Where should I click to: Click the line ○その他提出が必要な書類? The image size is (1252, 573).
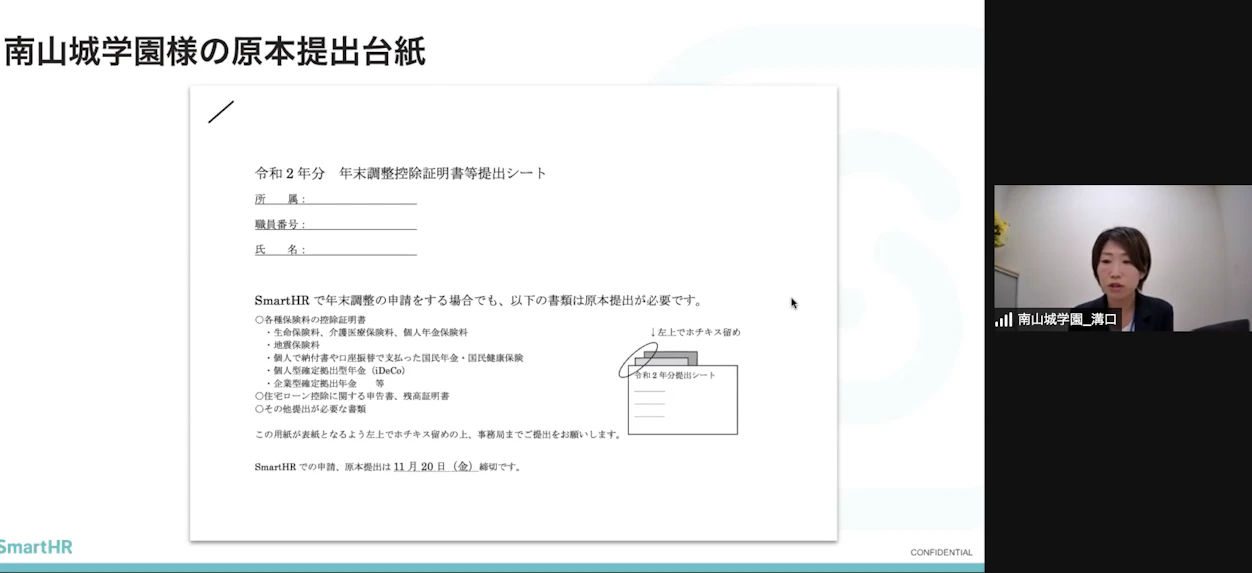(x=311, y=409)
